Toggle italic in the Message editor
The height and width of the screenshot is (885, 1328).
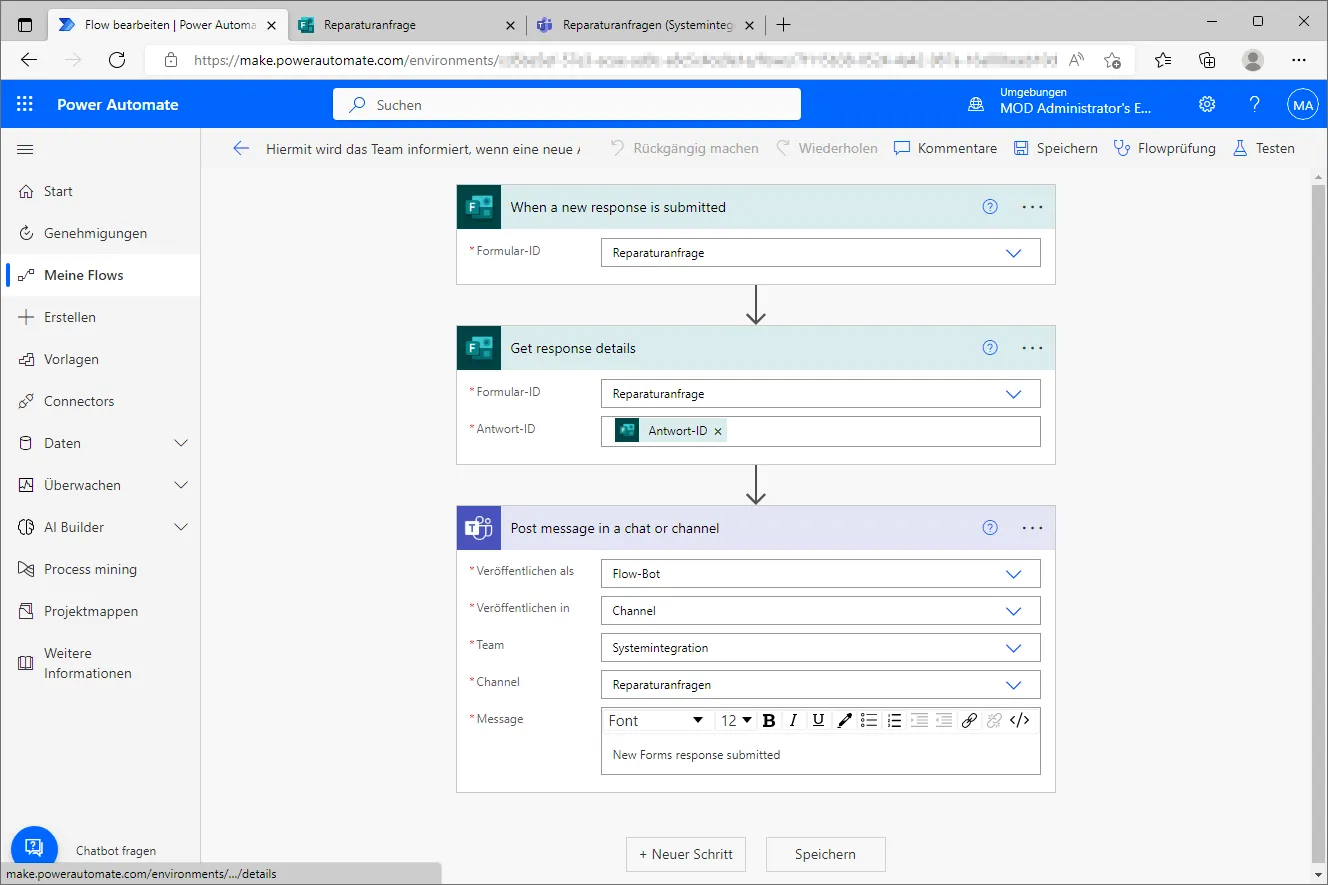click(794, 720)
